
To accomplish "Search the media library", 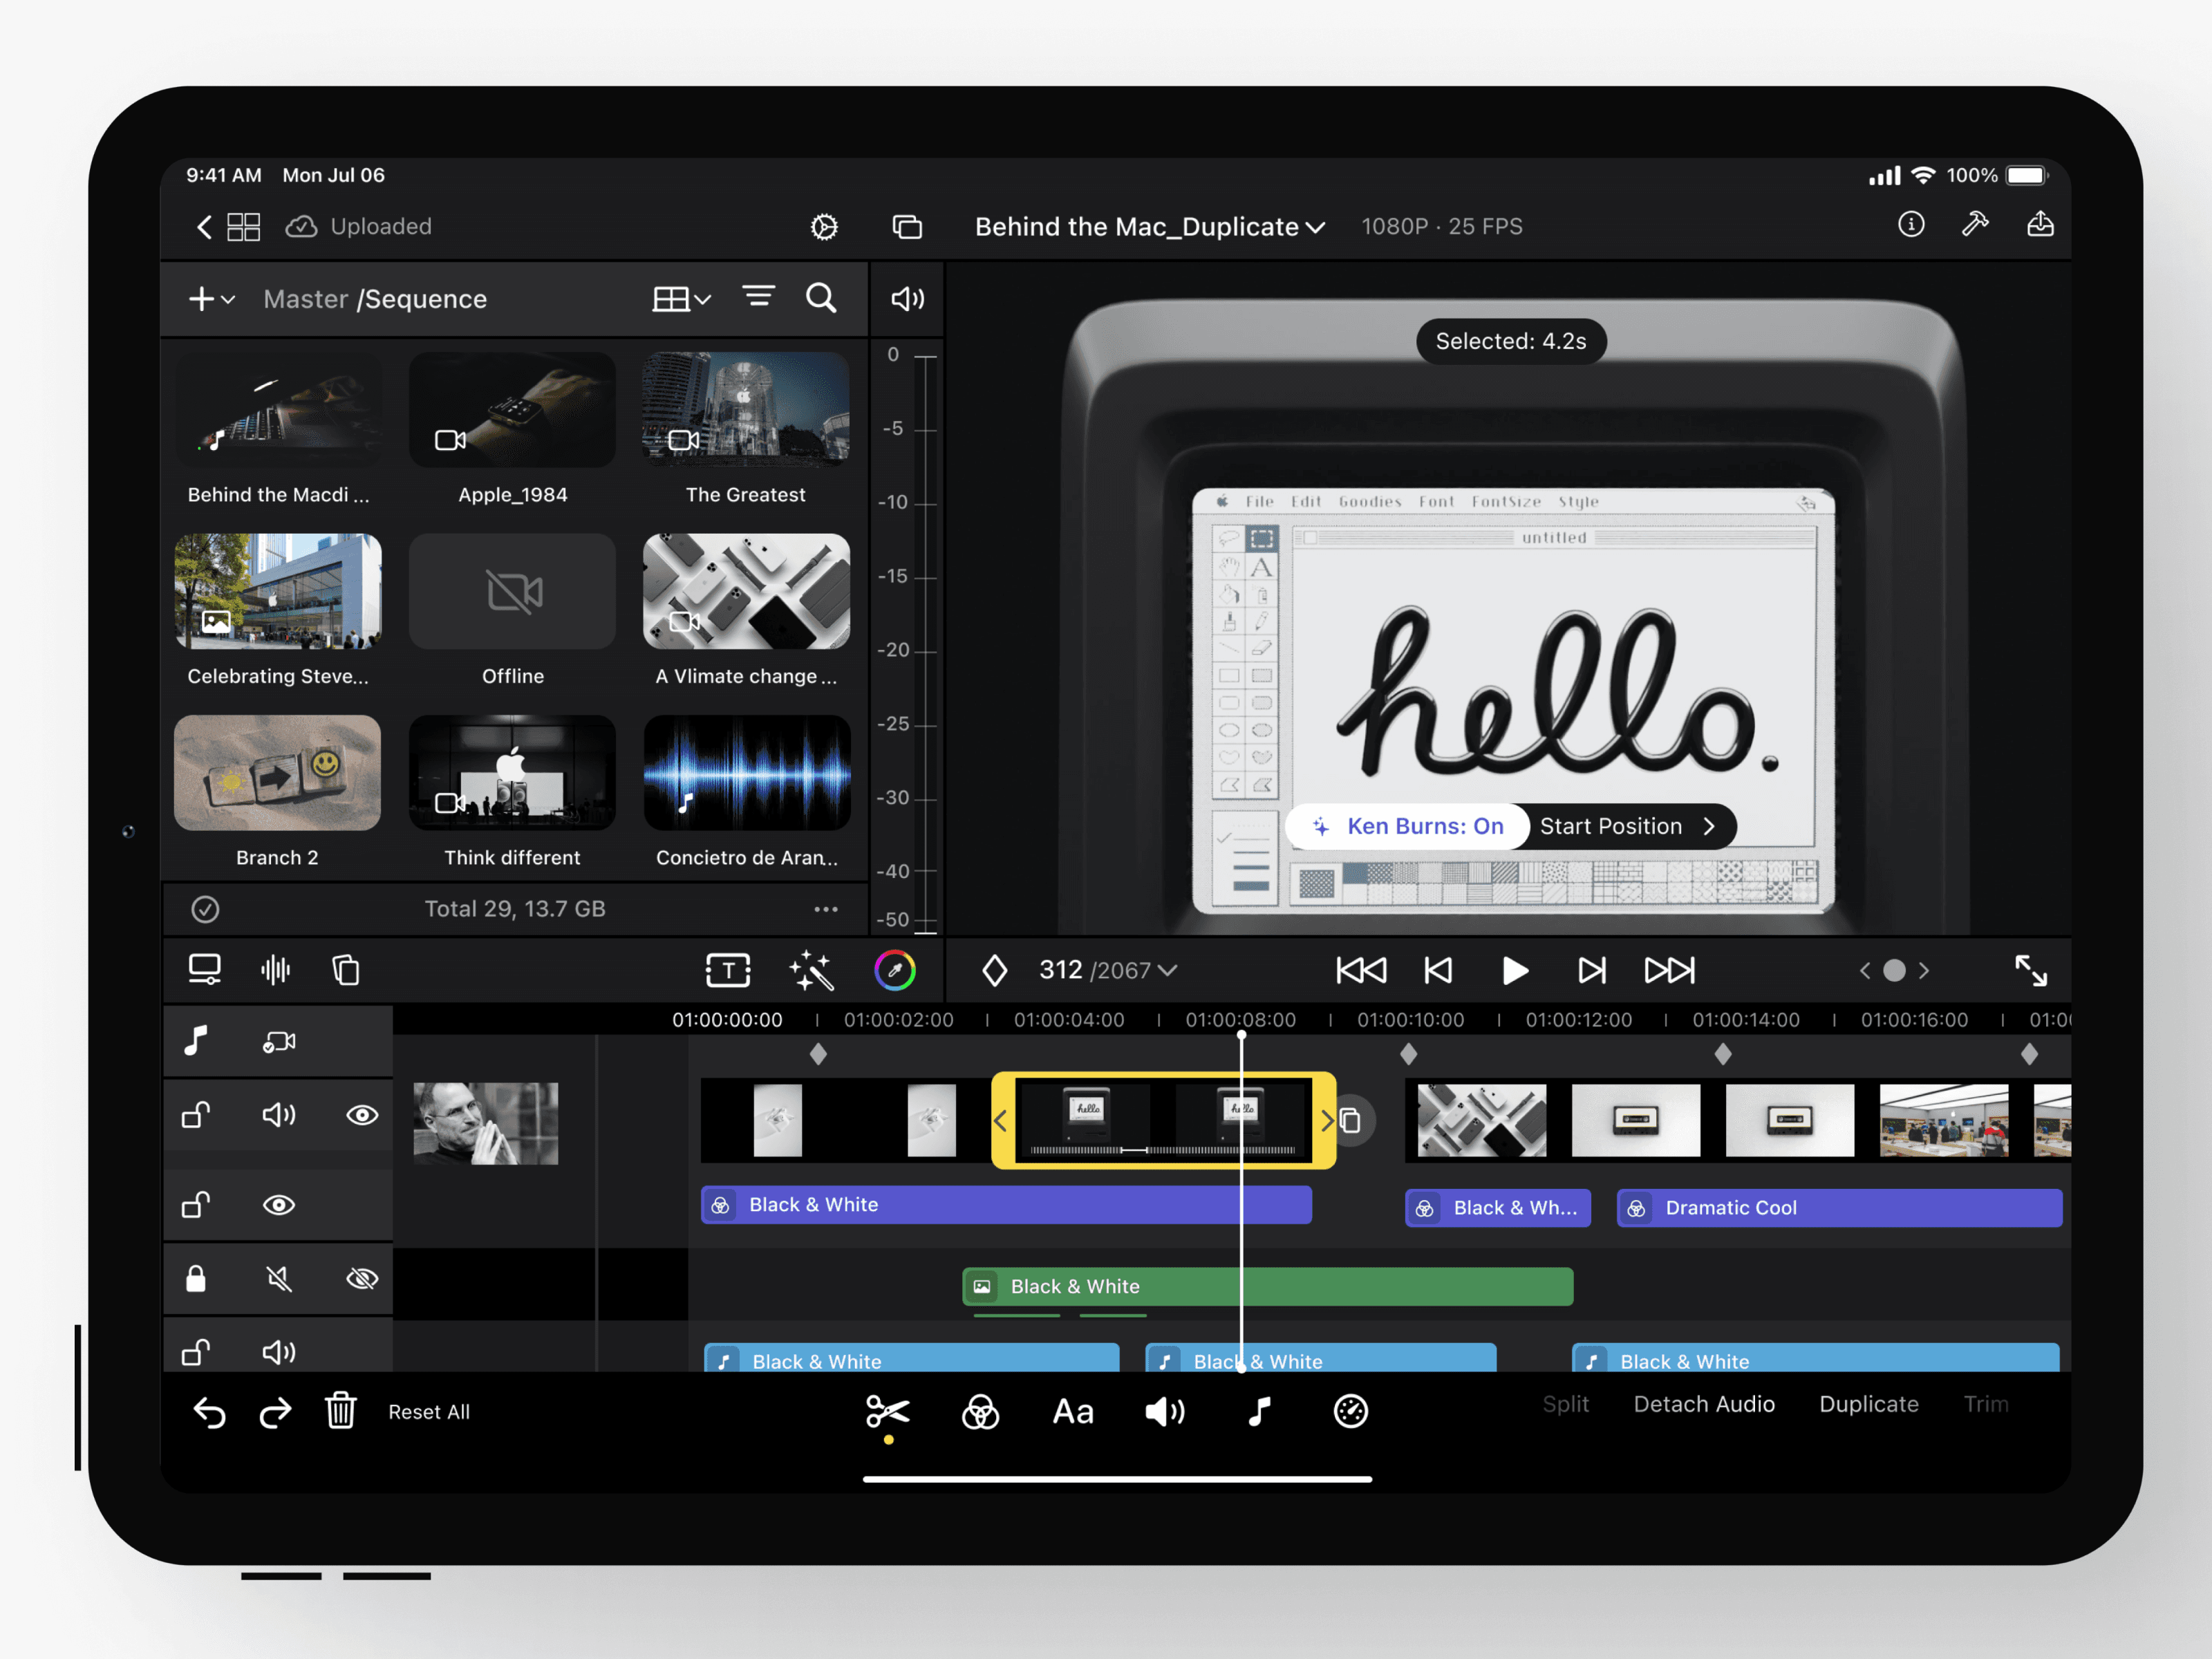I will click(x=821, y=298).
